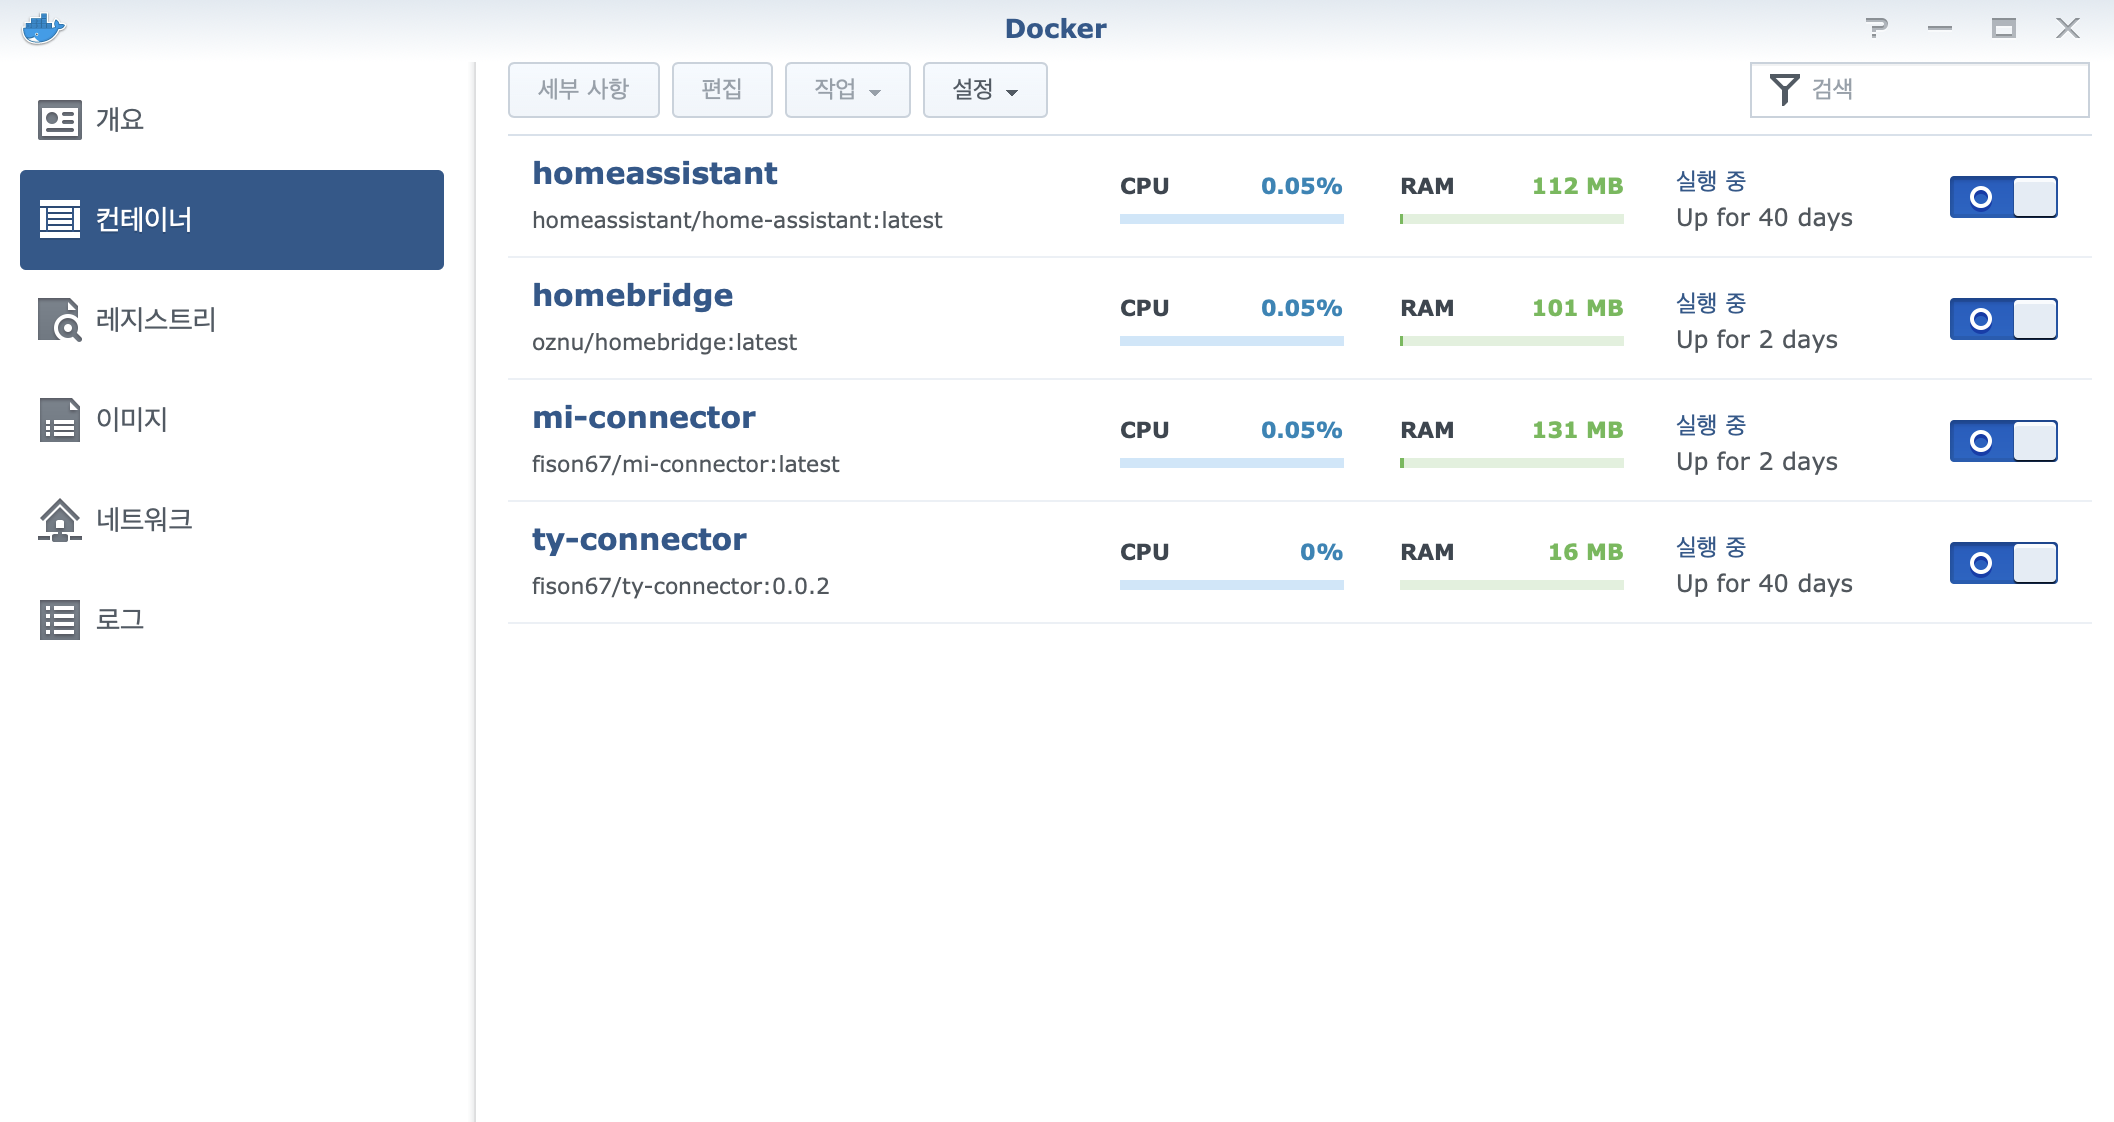Open the registry (레지스트리) magnifier icon

coord(59,320)
